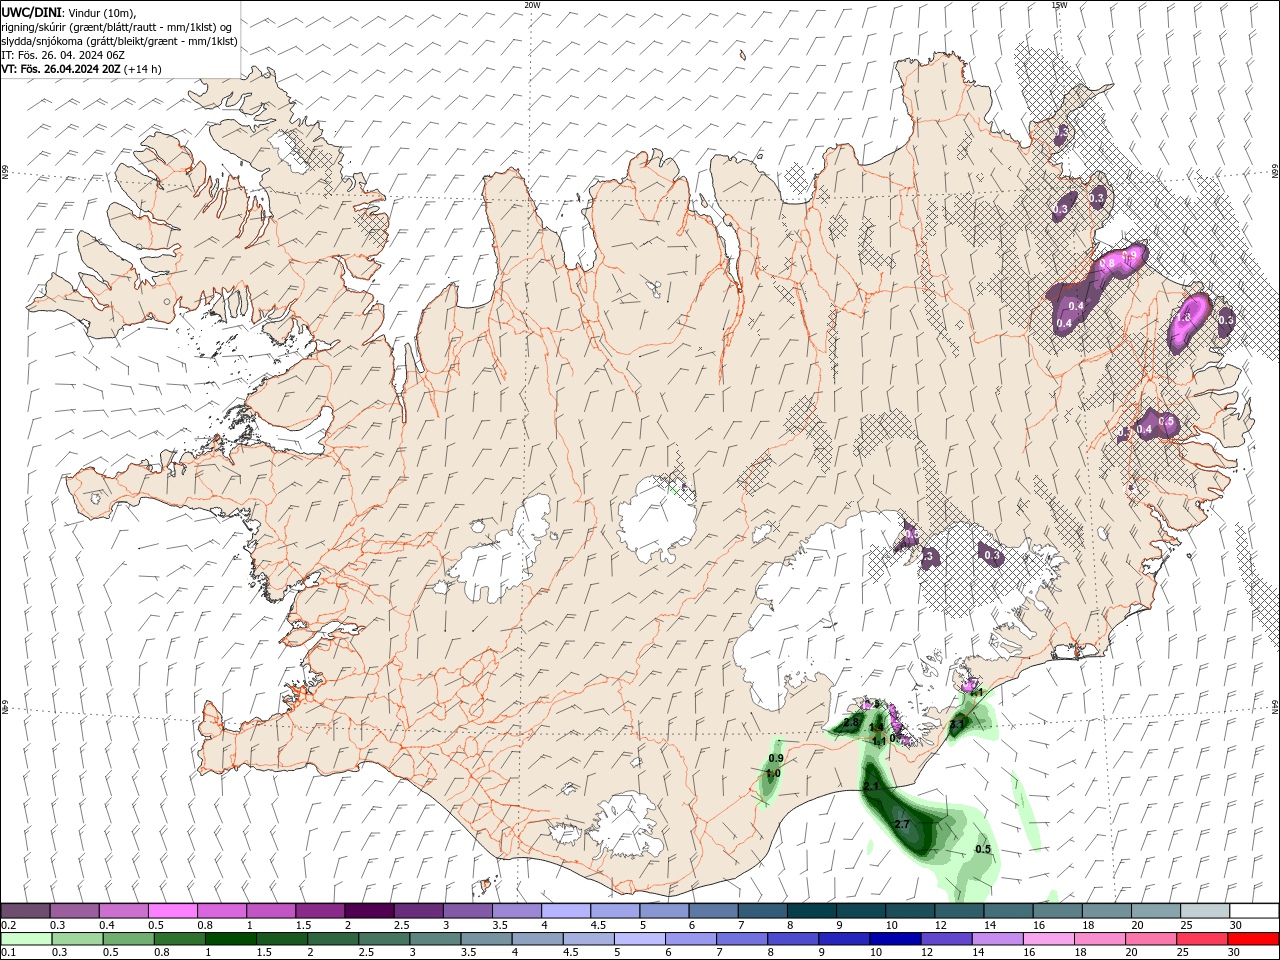Click the 'slydda/snjókoma' legend description line

(x=119, y=41)
